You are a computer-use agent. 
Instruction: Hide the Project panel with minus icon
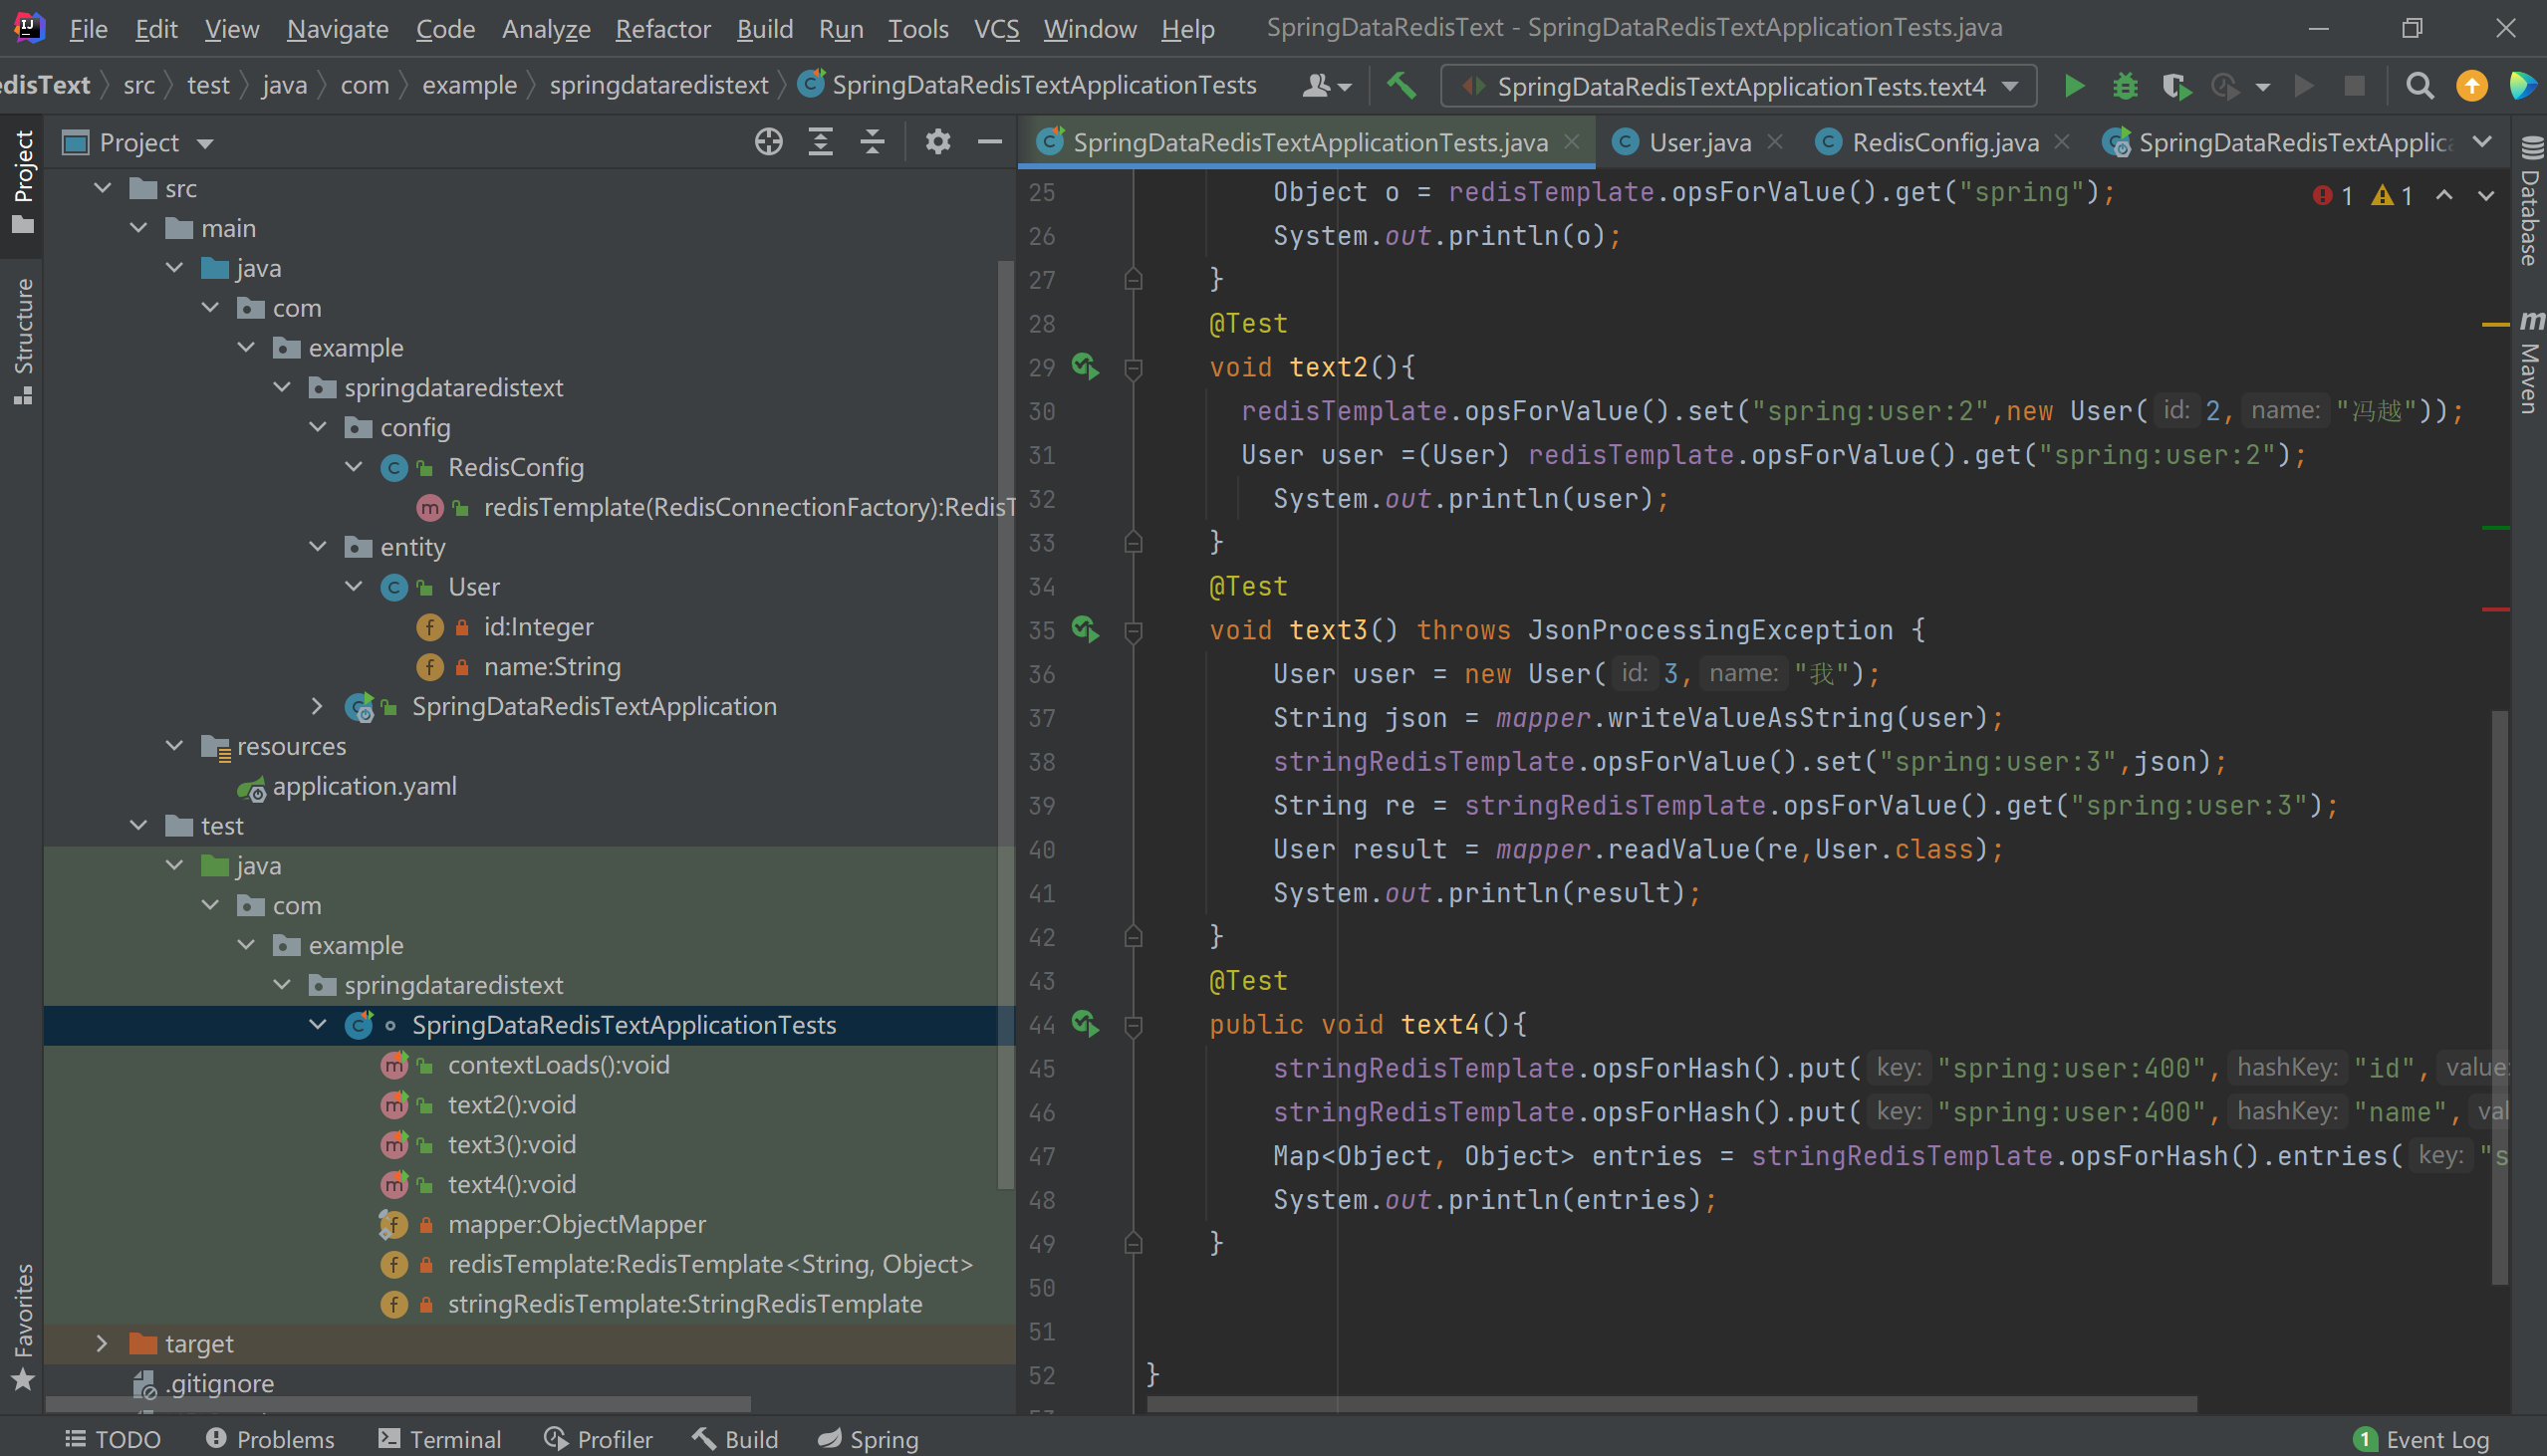tap(989, 142)
